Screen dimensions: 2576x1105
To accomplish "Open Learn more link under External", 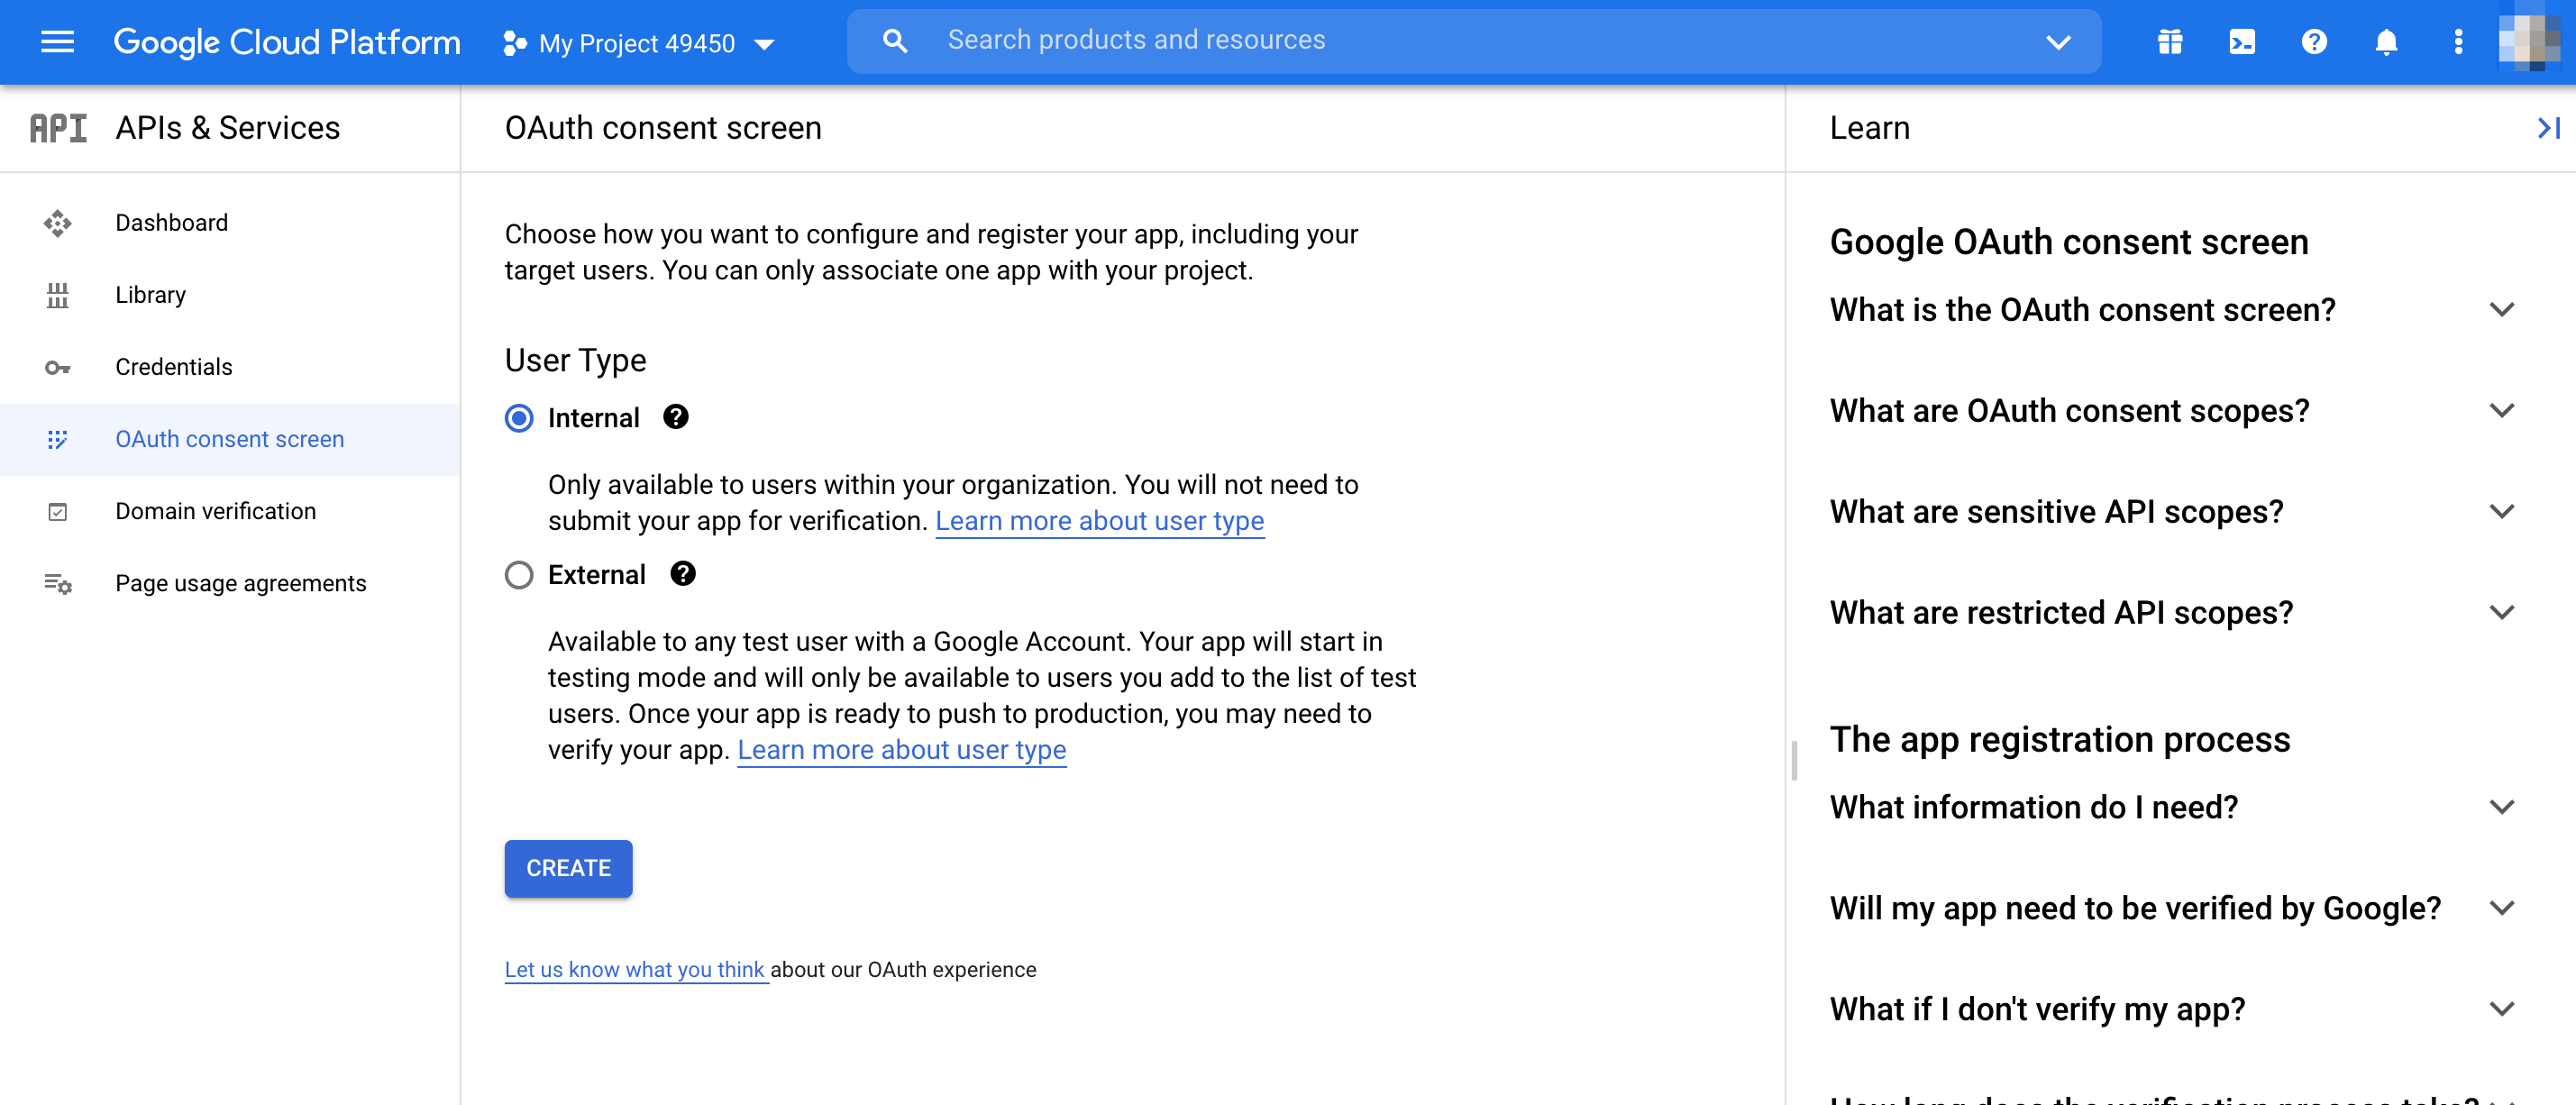I will (x=901, y=750).
